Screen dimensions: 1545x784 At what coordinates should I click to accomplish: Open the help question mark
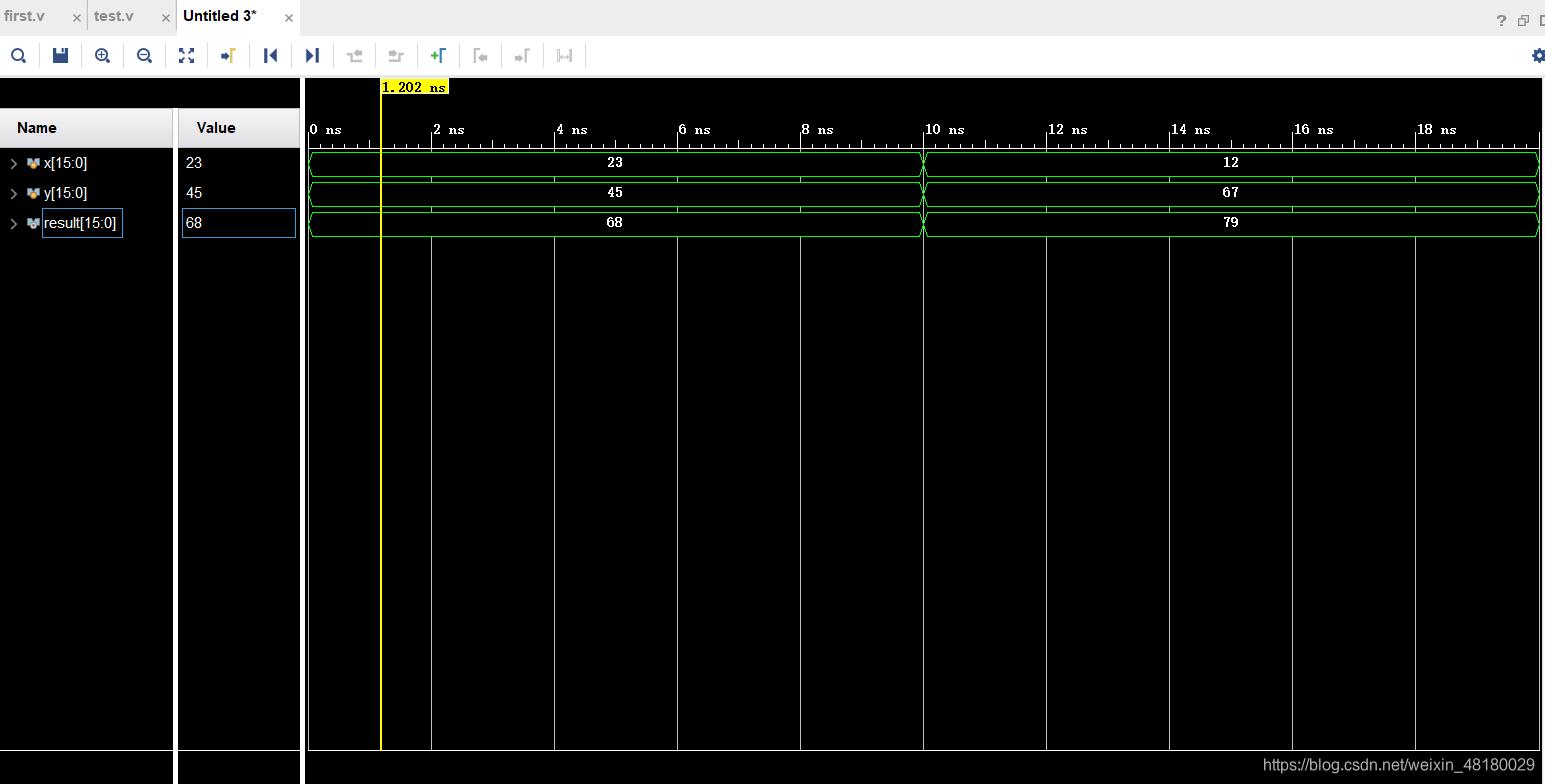1501,20
